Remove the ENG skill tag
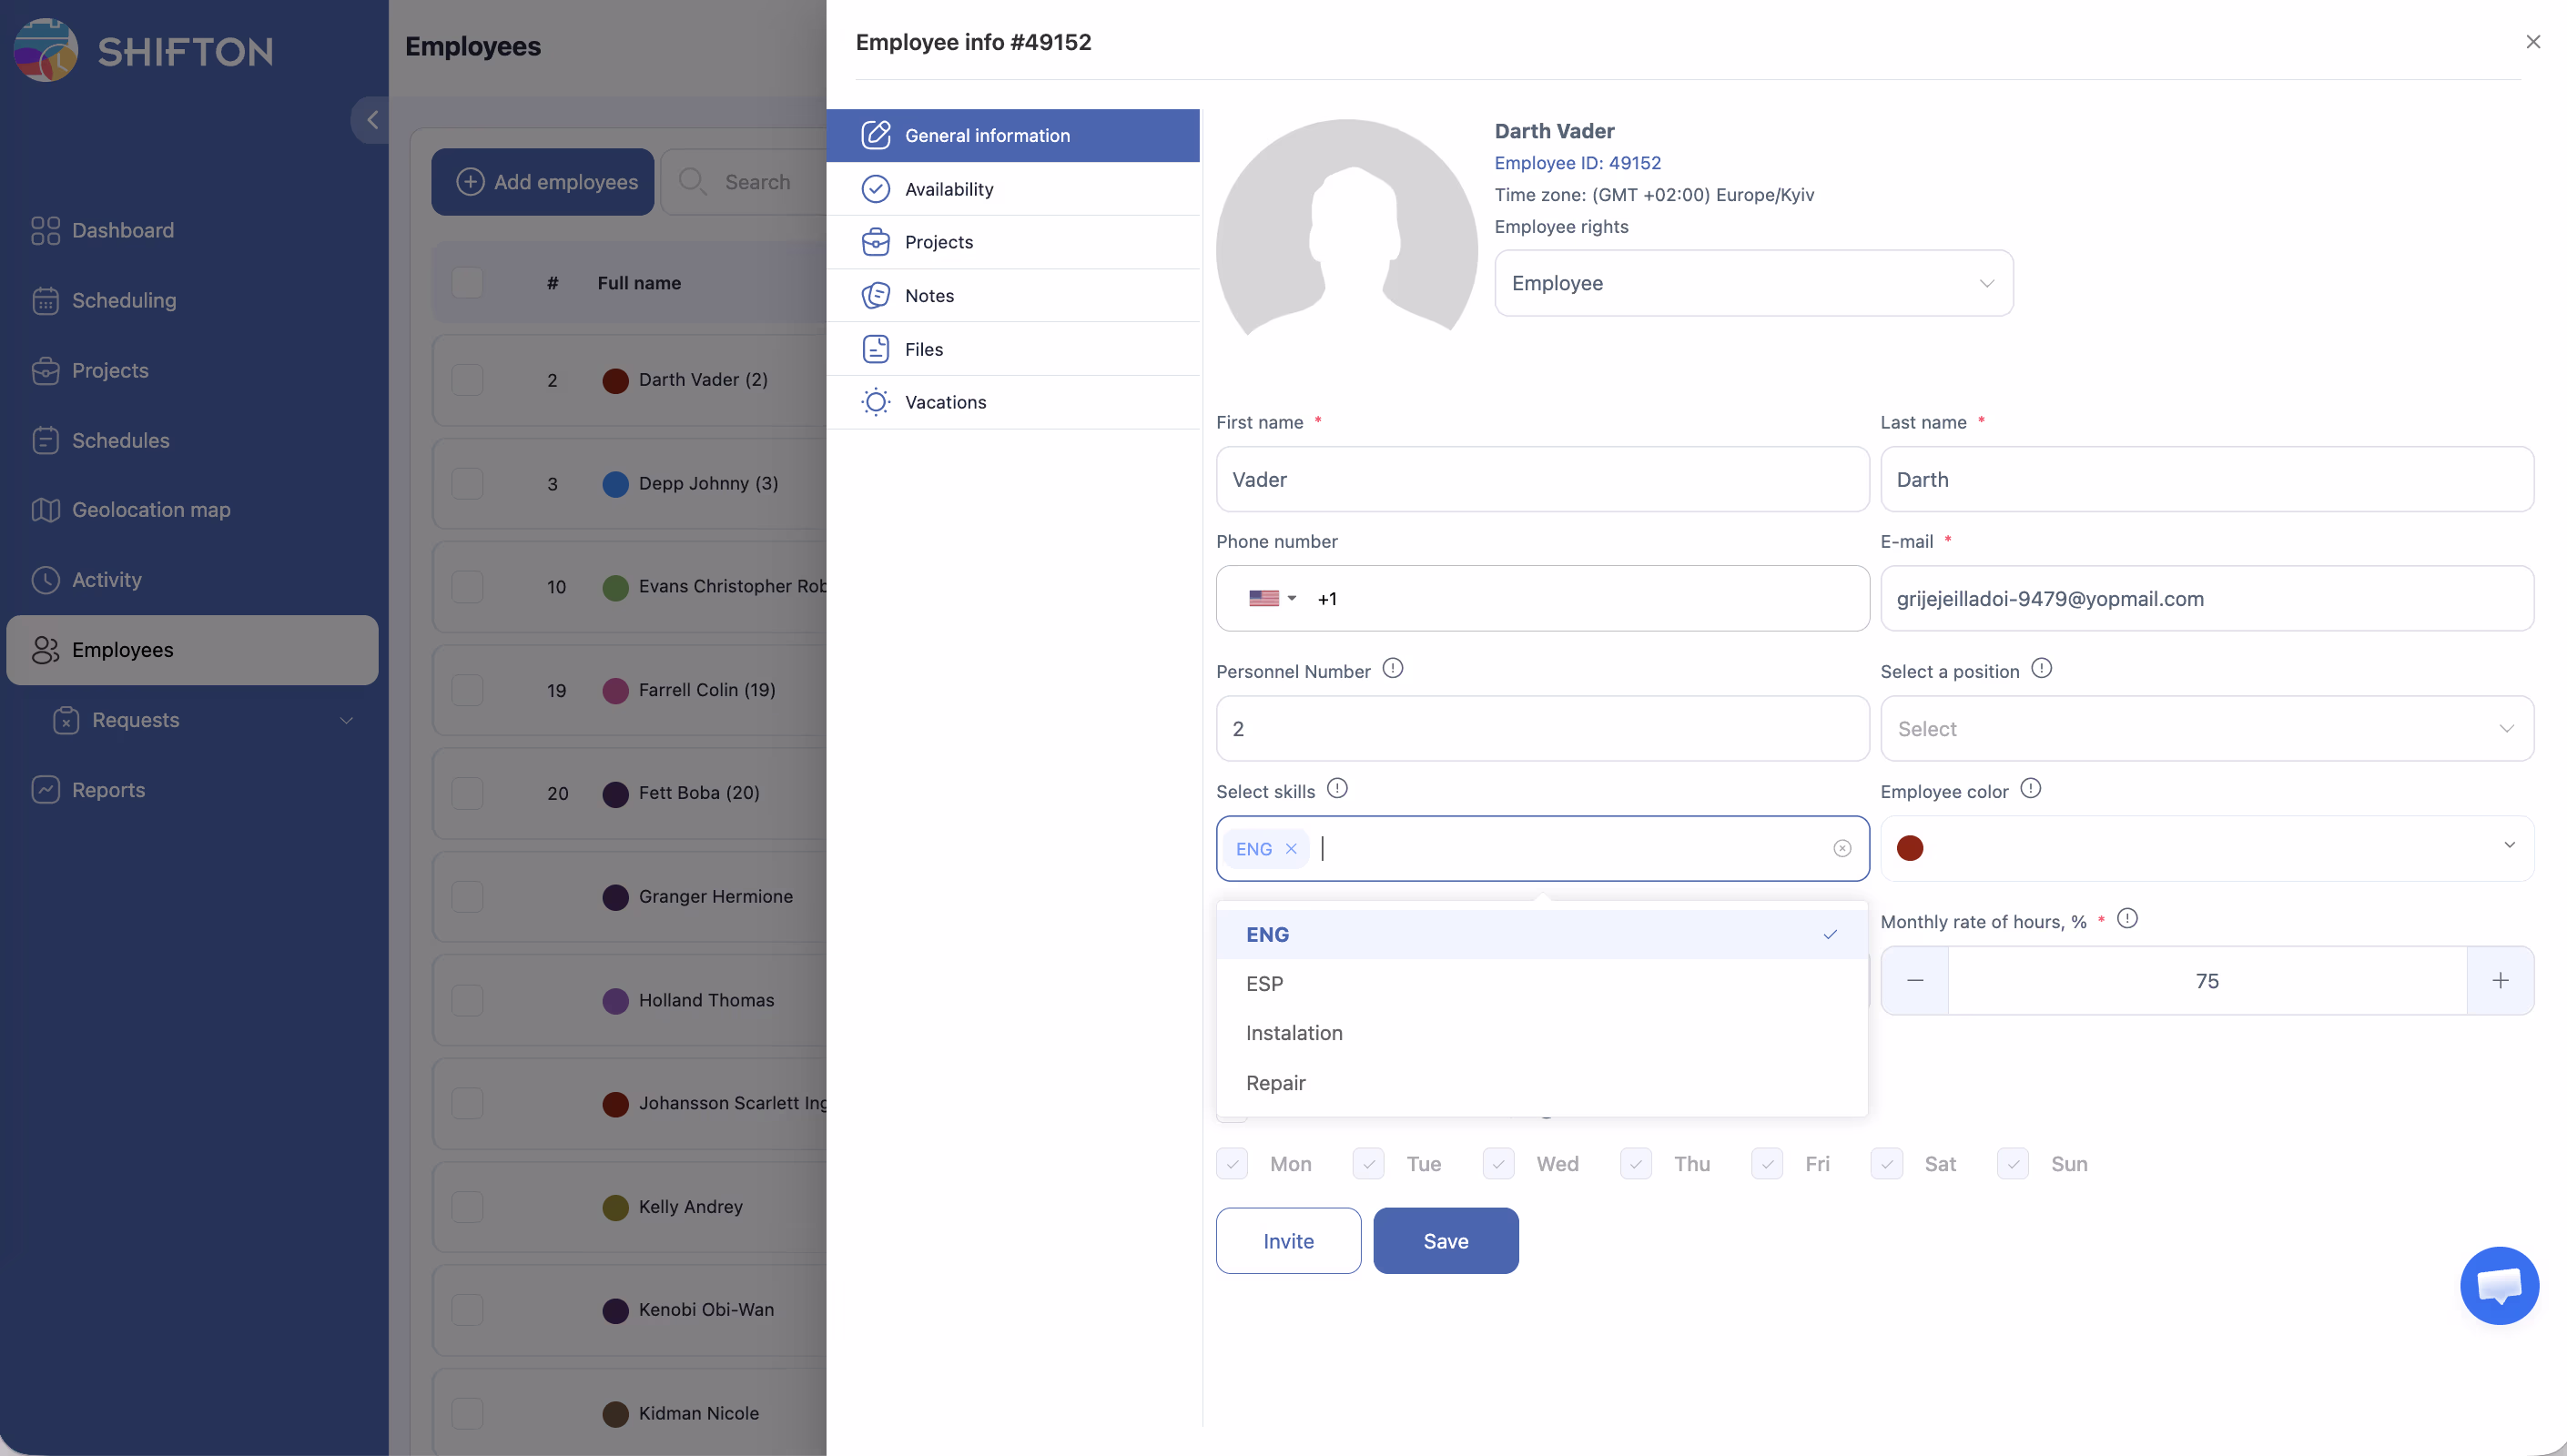This screenshot has height=1456, width=2567. coord(1291,849)
